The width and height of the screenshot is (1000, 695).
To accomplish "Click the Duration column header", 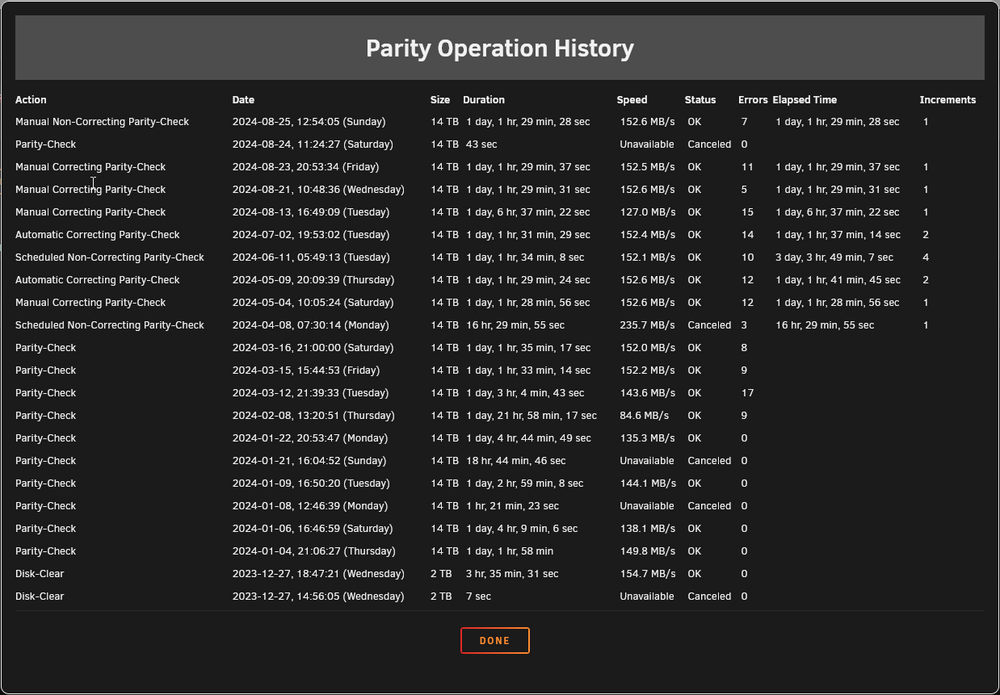I will (483, 99).
